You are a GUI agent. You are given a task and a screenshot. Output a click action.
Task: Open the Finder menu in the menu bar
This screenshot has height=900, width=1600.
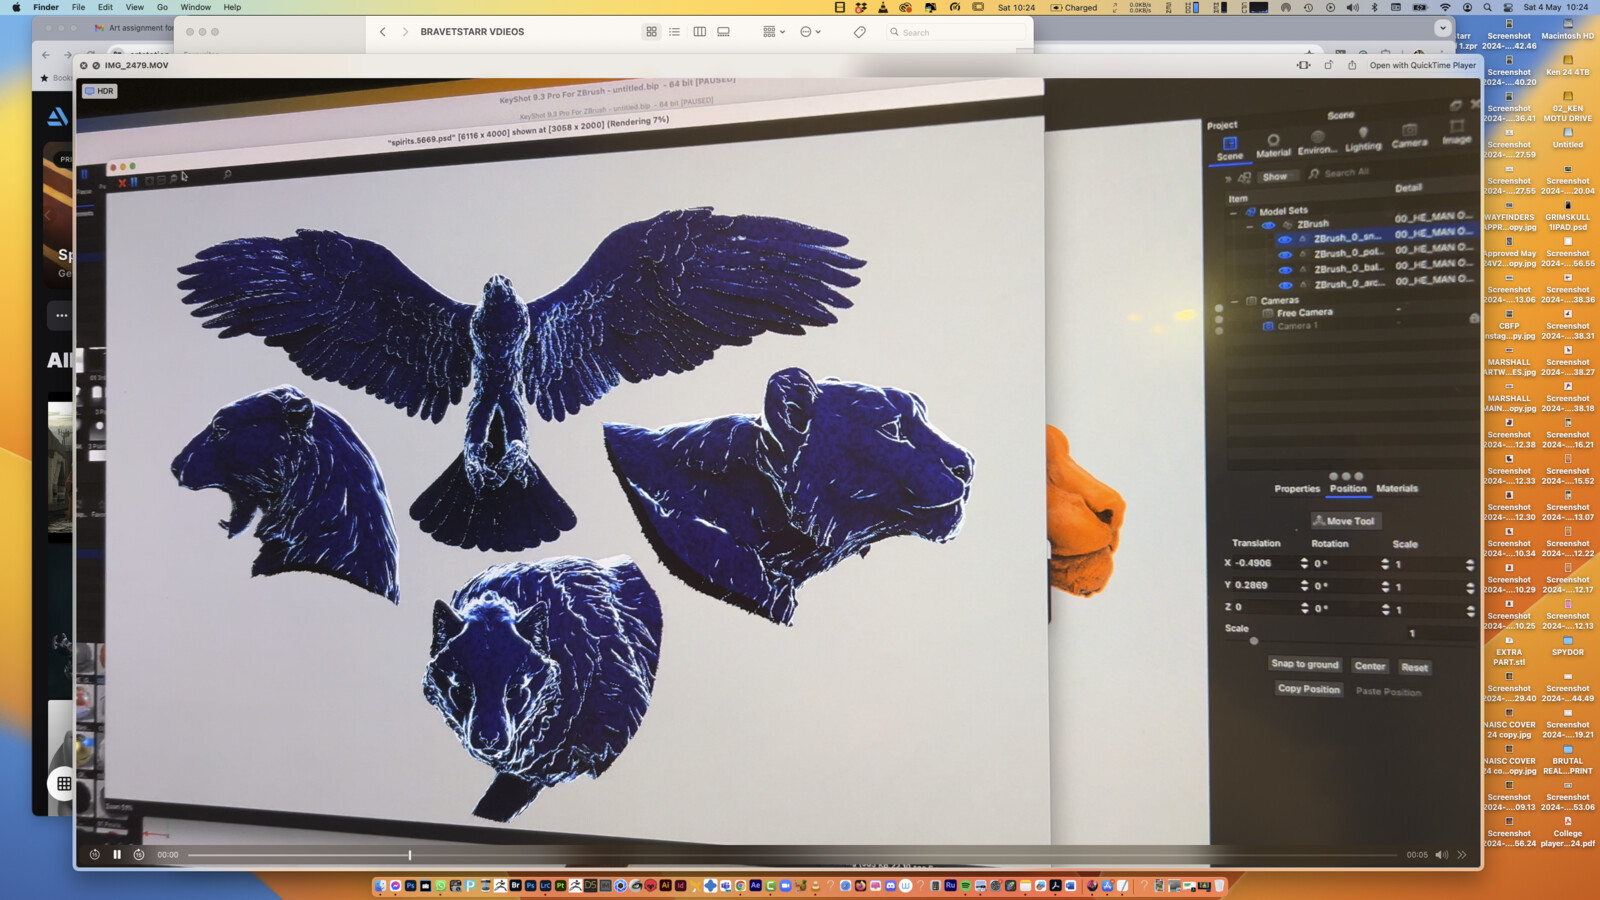click(x=46, y=7)
